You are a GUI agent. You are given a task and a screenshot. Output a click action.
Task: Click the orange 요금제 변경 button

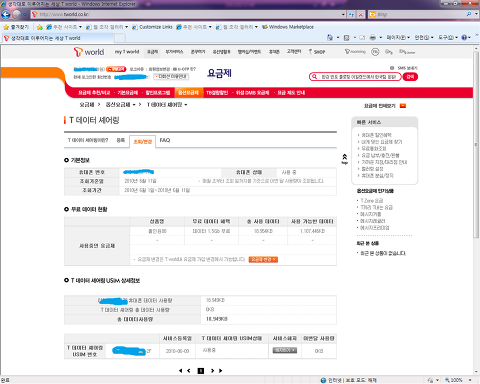click(x=263, y=259)
